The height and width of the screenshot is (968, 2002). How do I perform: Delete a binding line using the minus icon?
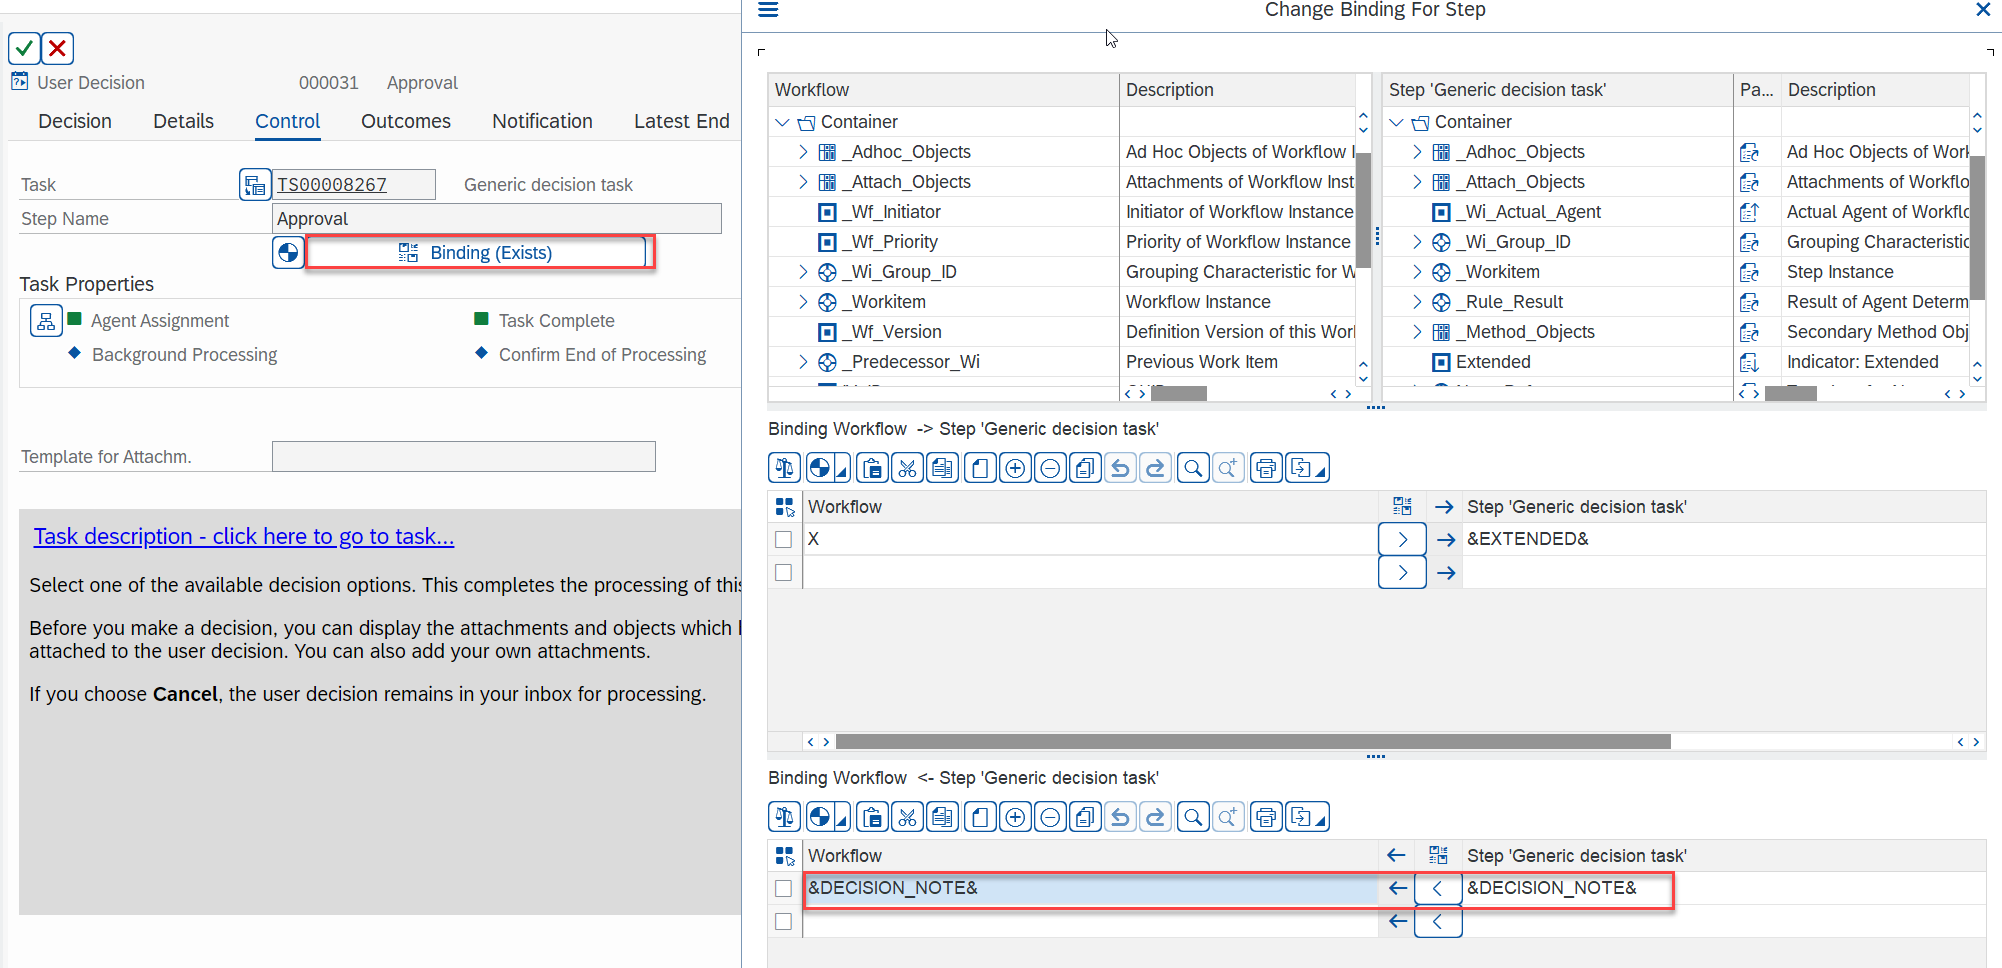pyautogui.click(x=1049, y=467)
